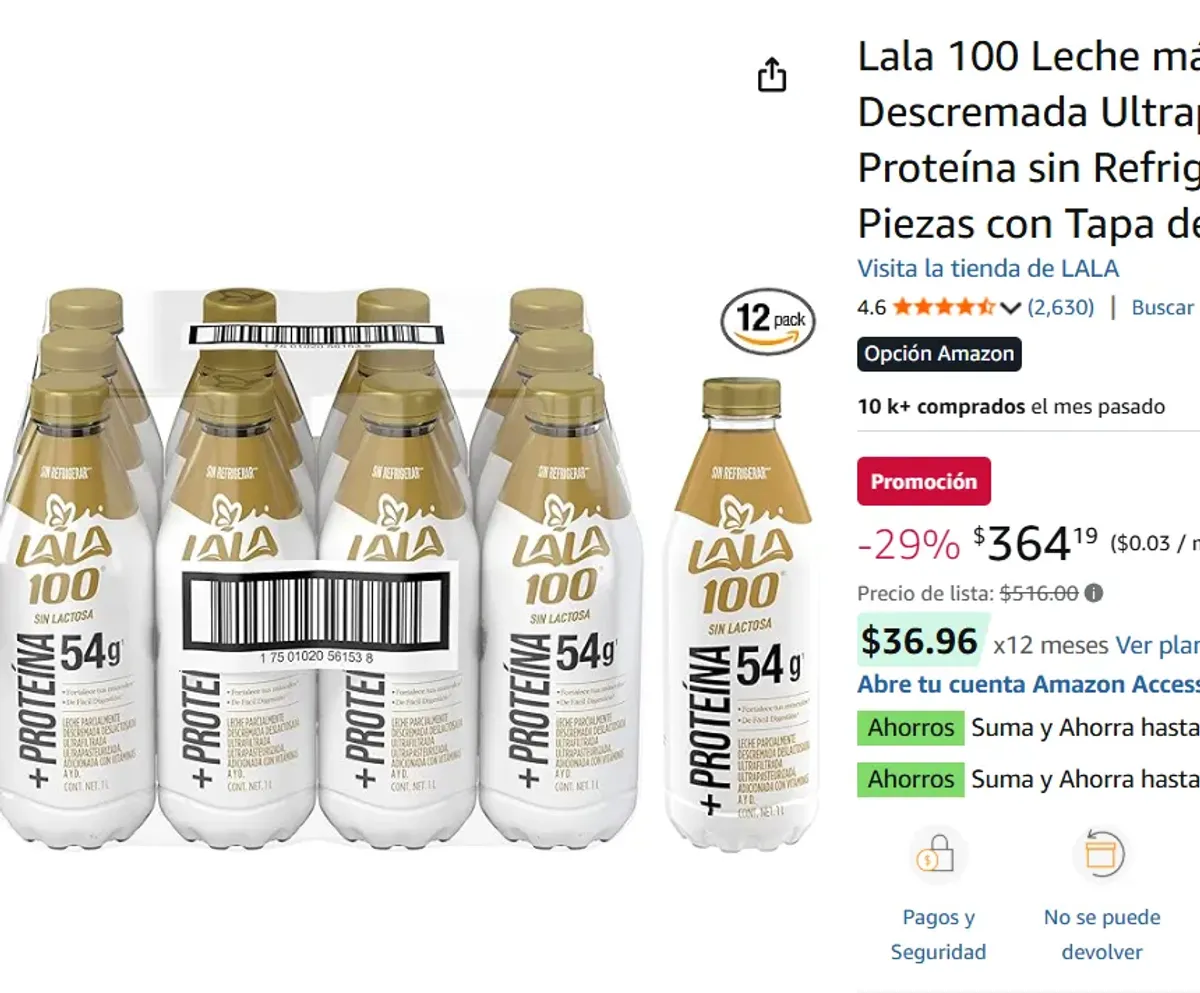The height and width of the screenshot is (993, 1200).
Task: Click the No se puede devolver return icon
Action: point(1101,851)
